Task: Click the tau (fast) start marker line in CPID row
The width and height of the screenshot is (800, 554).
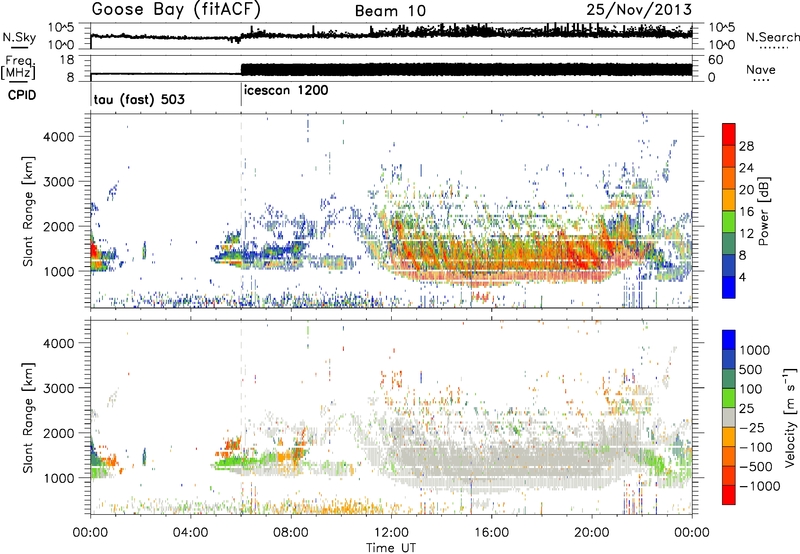Action: [91, 95]
